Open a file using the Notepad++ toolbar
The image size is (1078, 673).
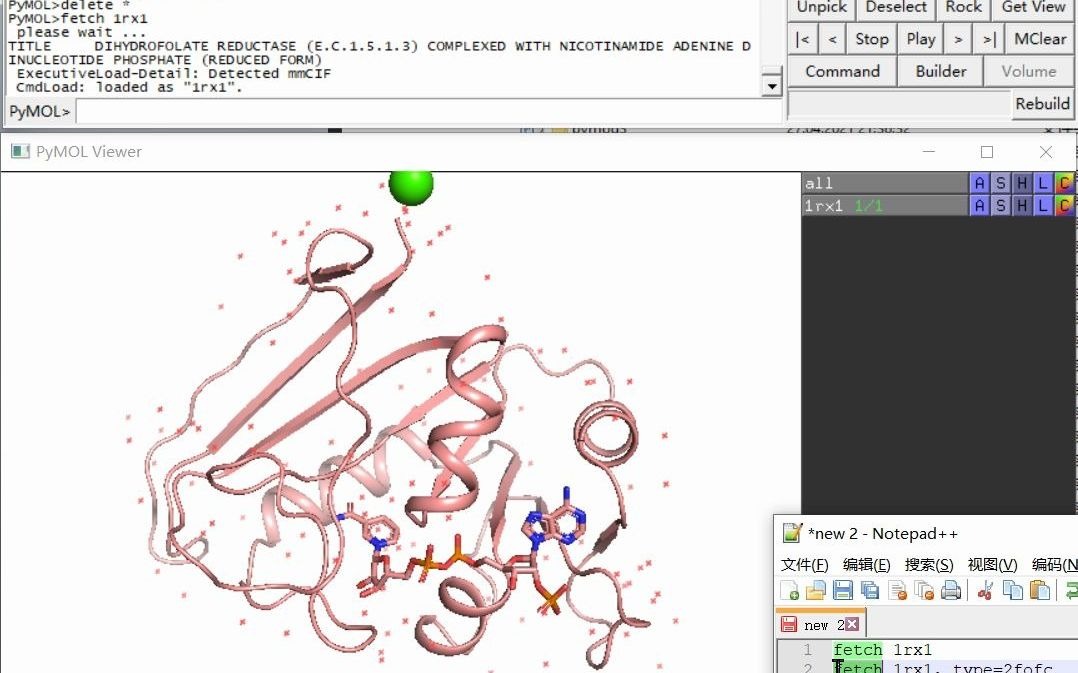coord(815,590)
